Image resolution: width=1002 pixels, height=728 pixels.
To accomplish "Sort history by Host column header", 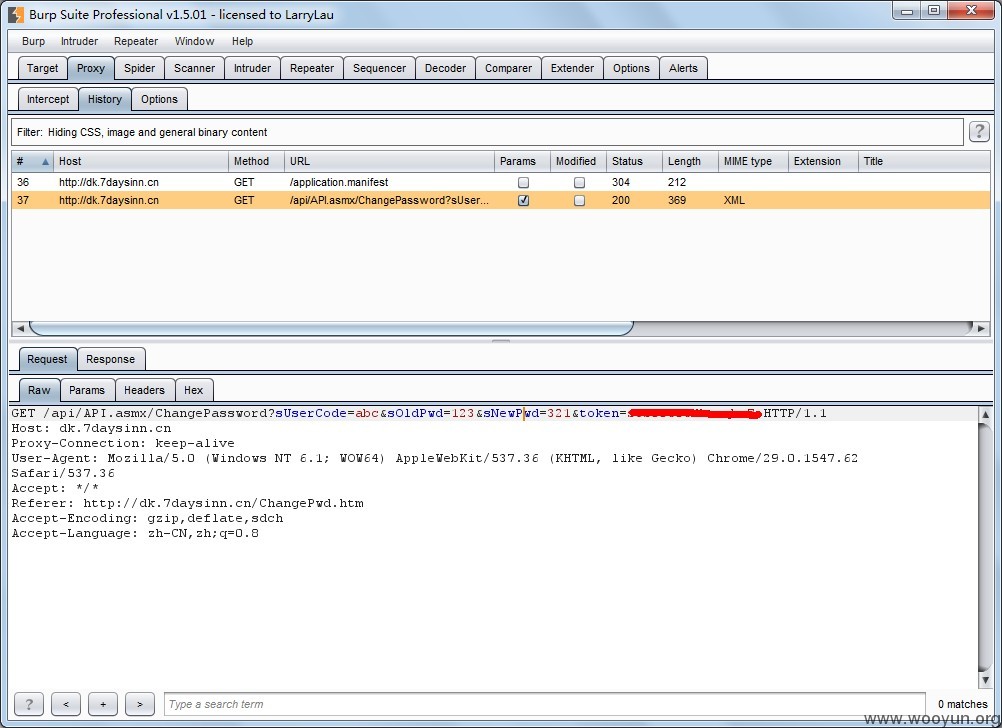I will coord(141,162).
